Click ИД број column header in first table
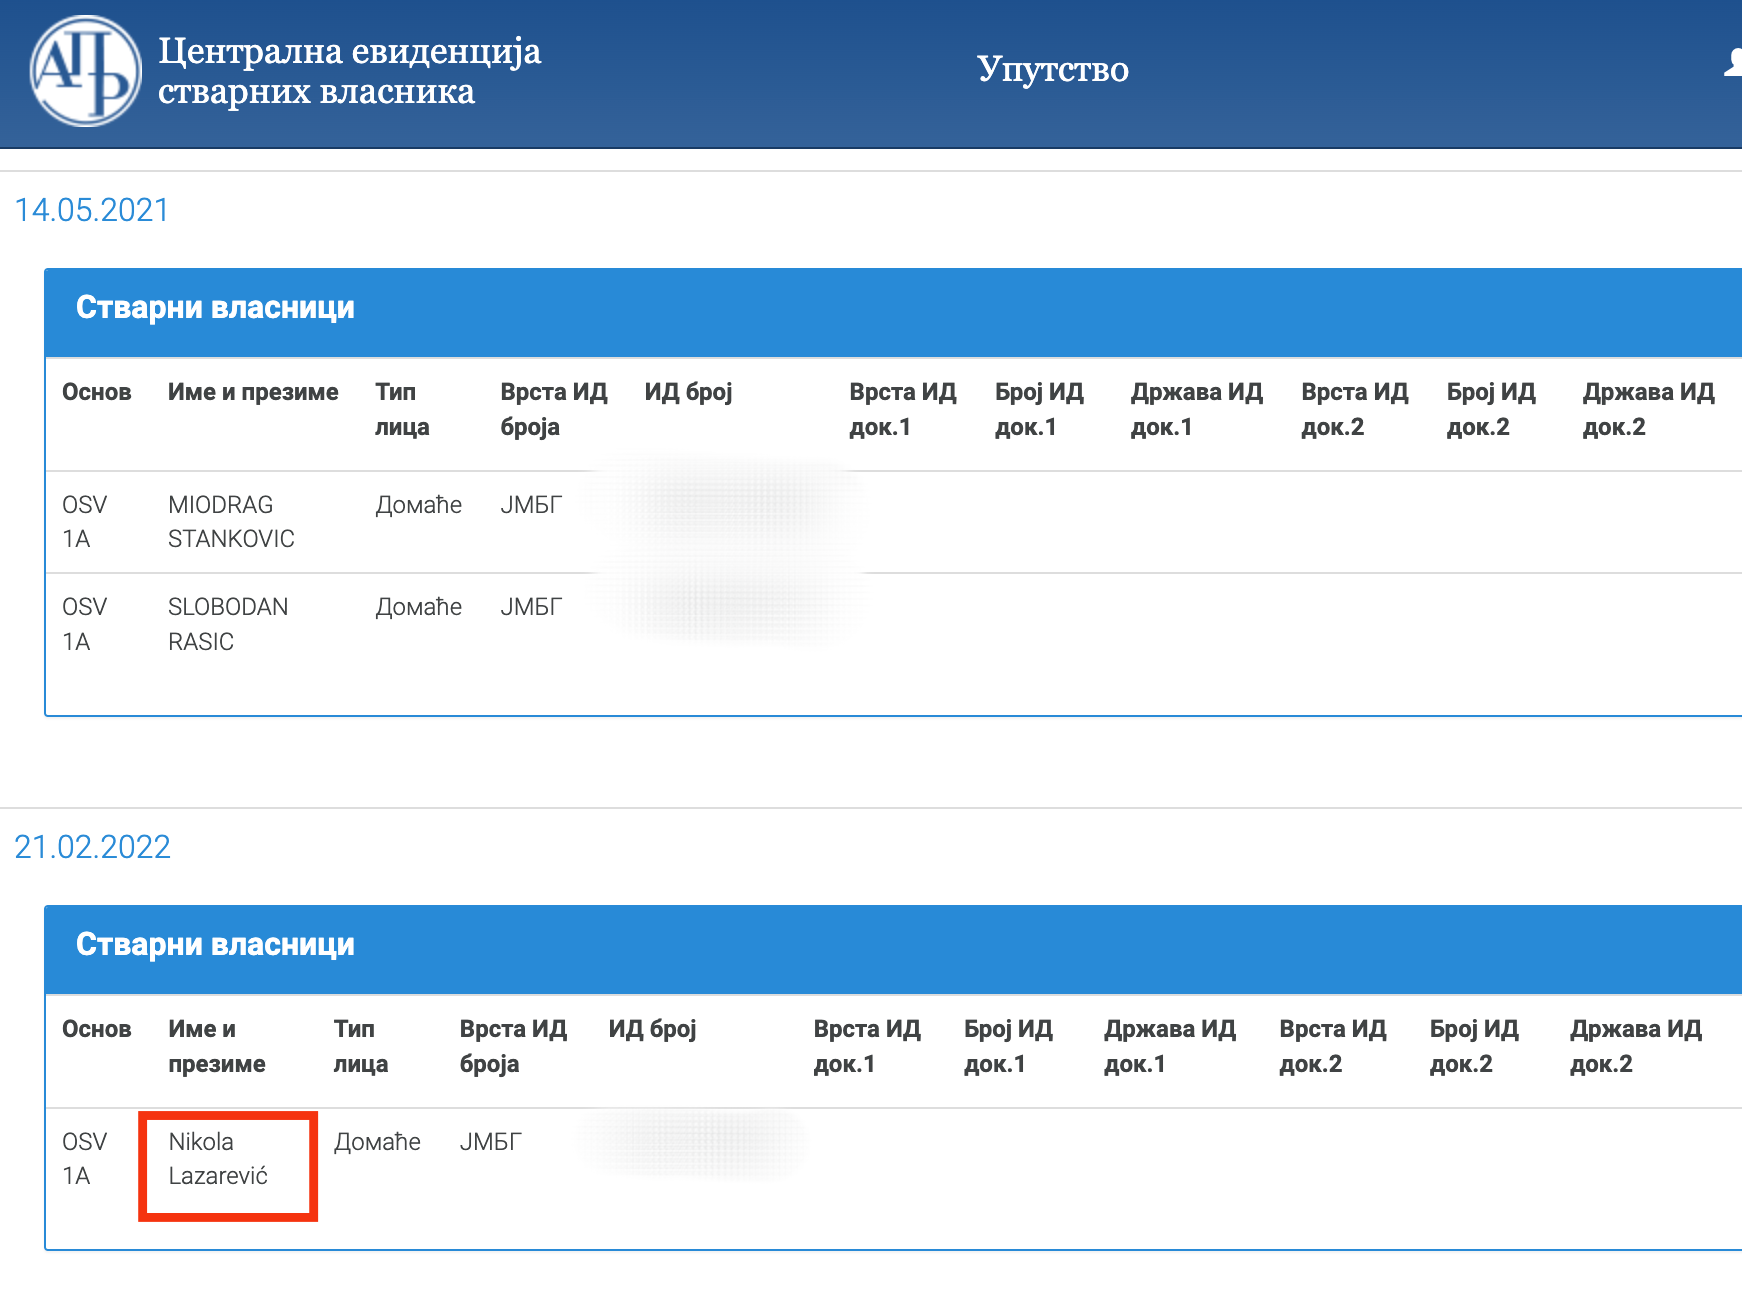This screenshot has height=1307, width=1742. (x=688, y=392)
